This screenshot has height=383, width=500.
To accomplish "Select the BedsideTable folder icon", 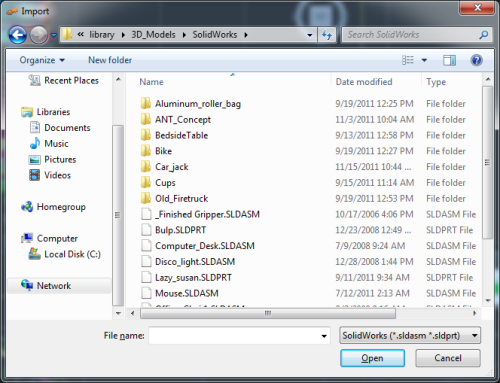I will [x=146, y=135].
